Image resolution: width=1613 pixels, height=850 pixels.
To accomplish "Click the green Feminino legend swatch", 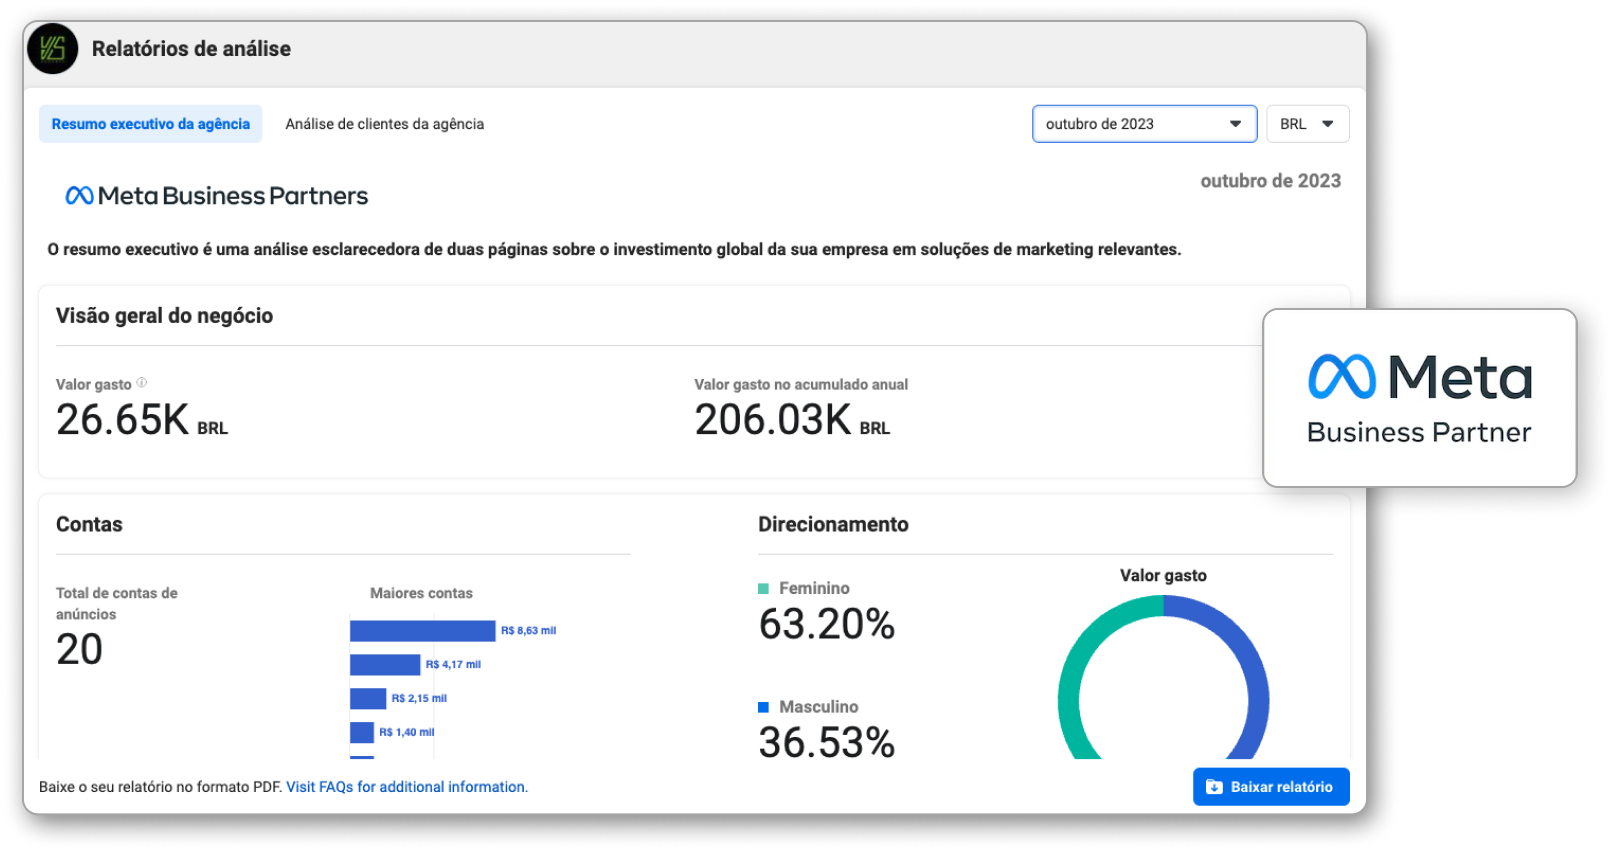I will [x=764, y=589].
